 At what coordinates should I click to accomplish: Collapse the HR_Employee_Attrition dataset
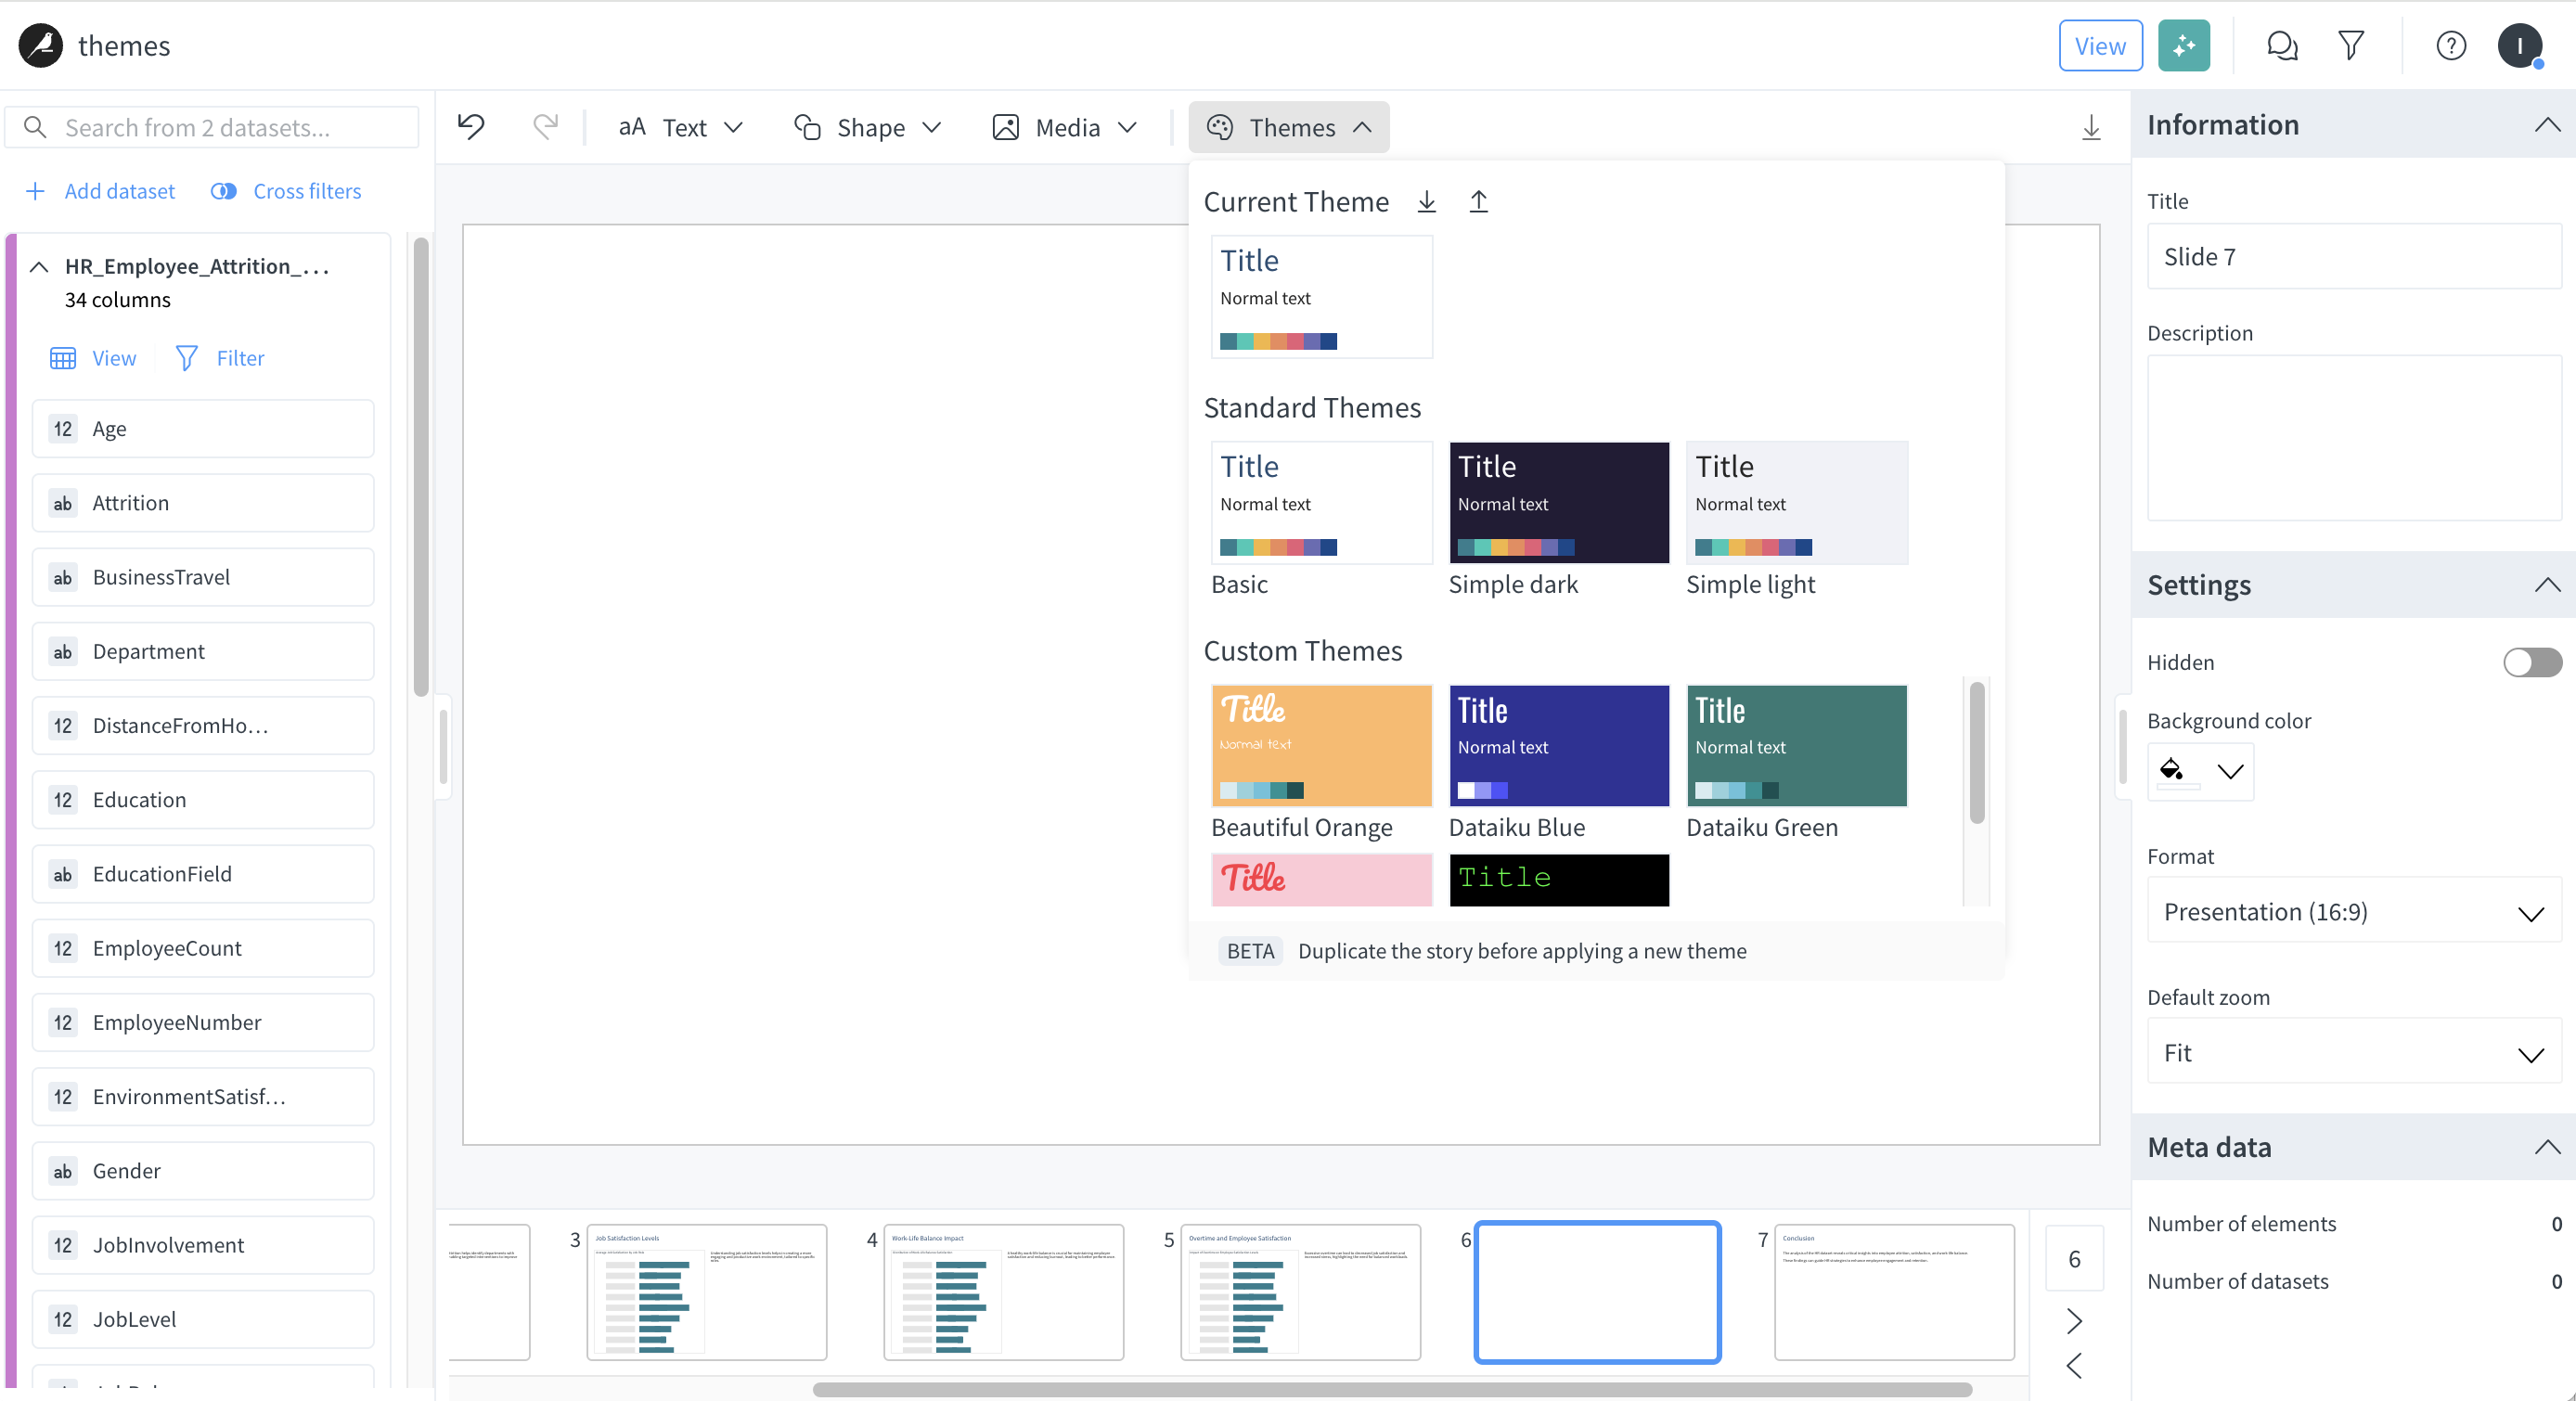(39, 266)
